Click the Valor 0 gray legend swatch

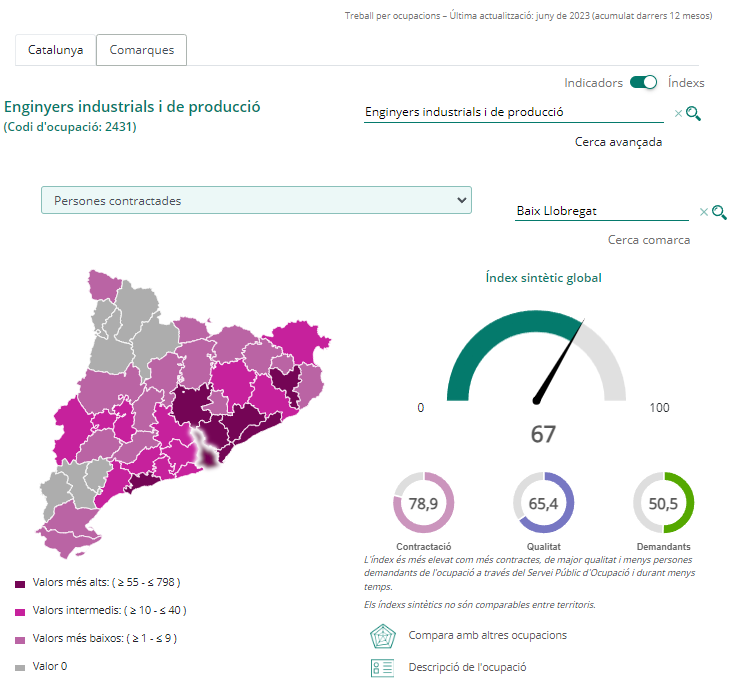point(20,668)
